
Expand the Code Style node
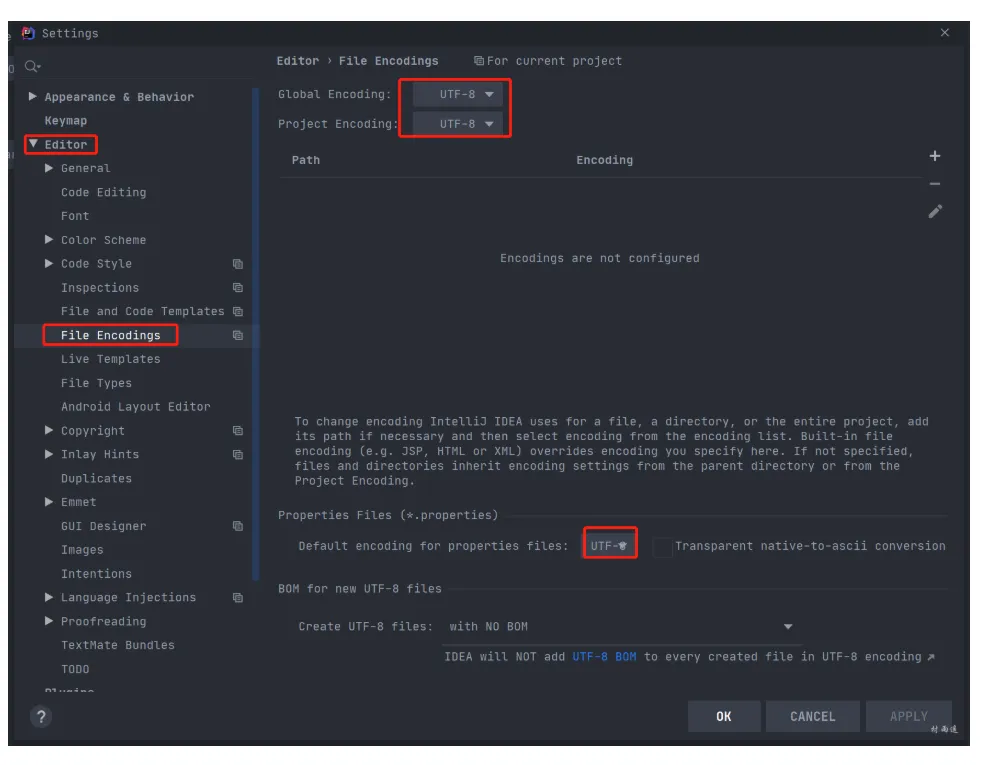48,263
